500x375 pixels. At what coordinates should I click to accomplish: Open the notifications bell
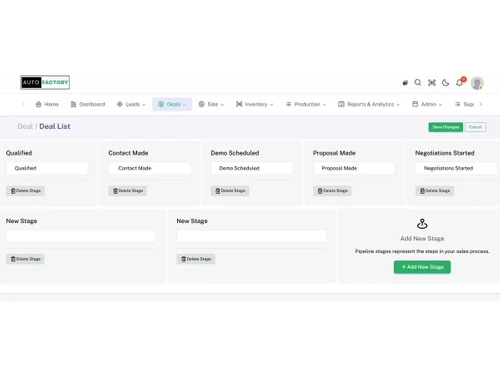pyautogui.click(x=459, y=83)
